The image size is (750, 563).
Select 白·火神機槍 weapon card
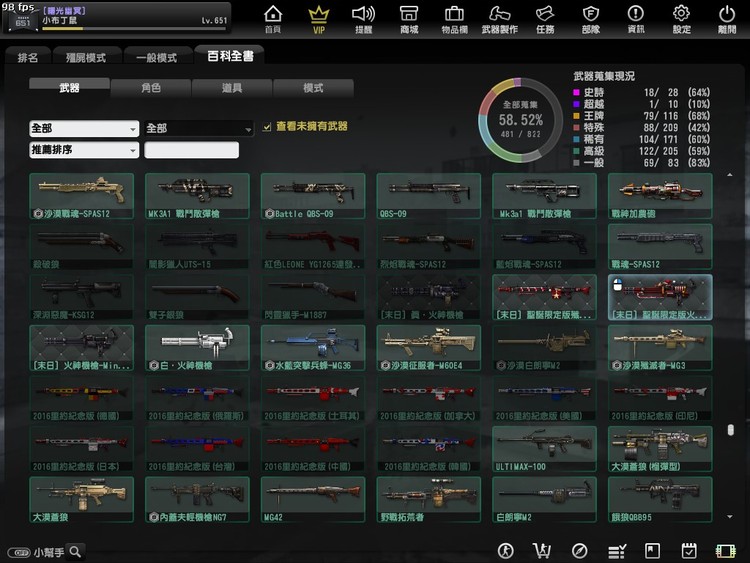(x=197, y=348)
